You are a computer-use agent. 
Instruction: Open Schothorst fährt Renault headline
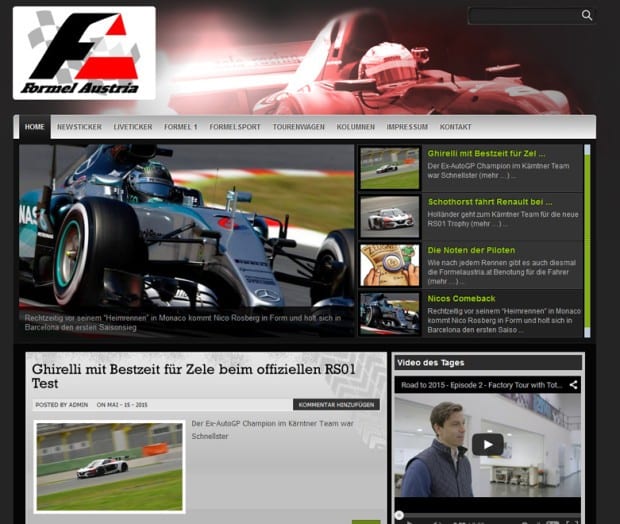coord(490,202)
